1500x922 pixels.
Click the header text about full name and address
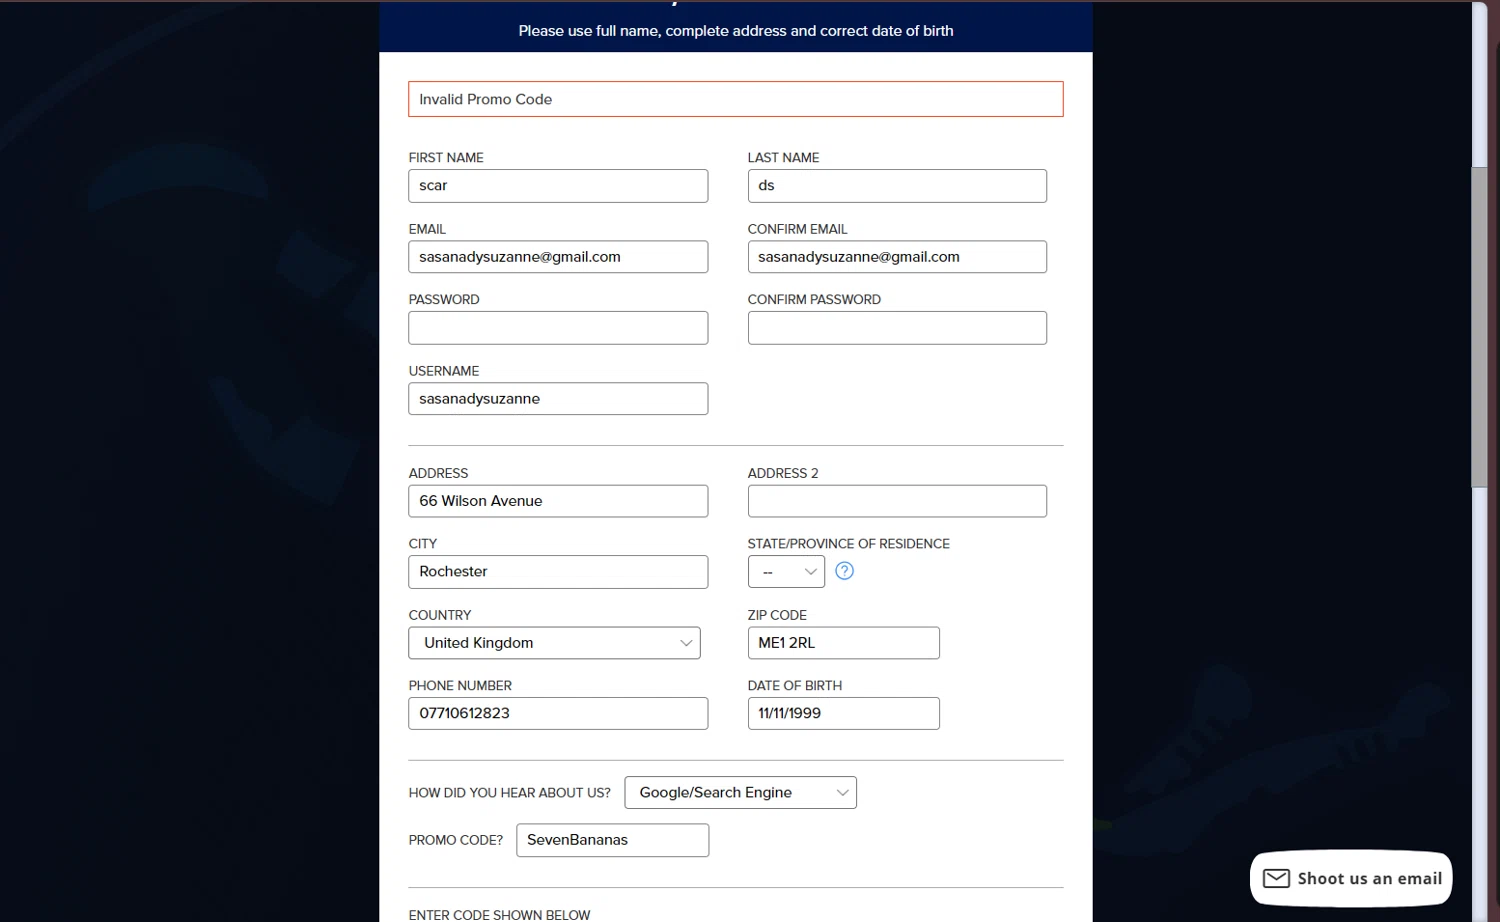pyautogui.click(x=736, y=31)
